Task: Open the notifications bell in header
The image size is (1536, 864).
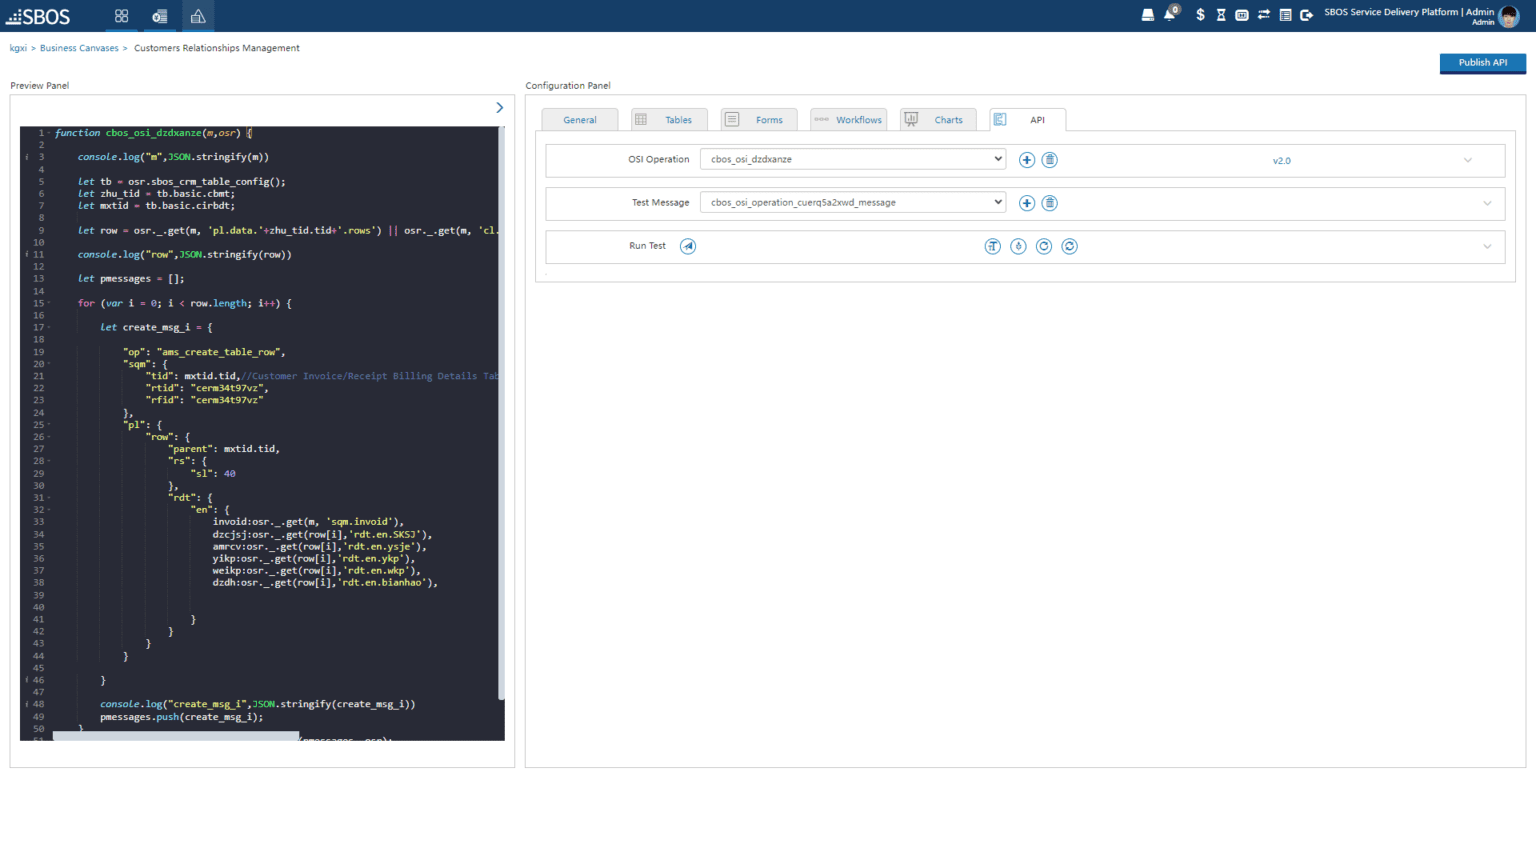Action: click(x=1169, y=15)
